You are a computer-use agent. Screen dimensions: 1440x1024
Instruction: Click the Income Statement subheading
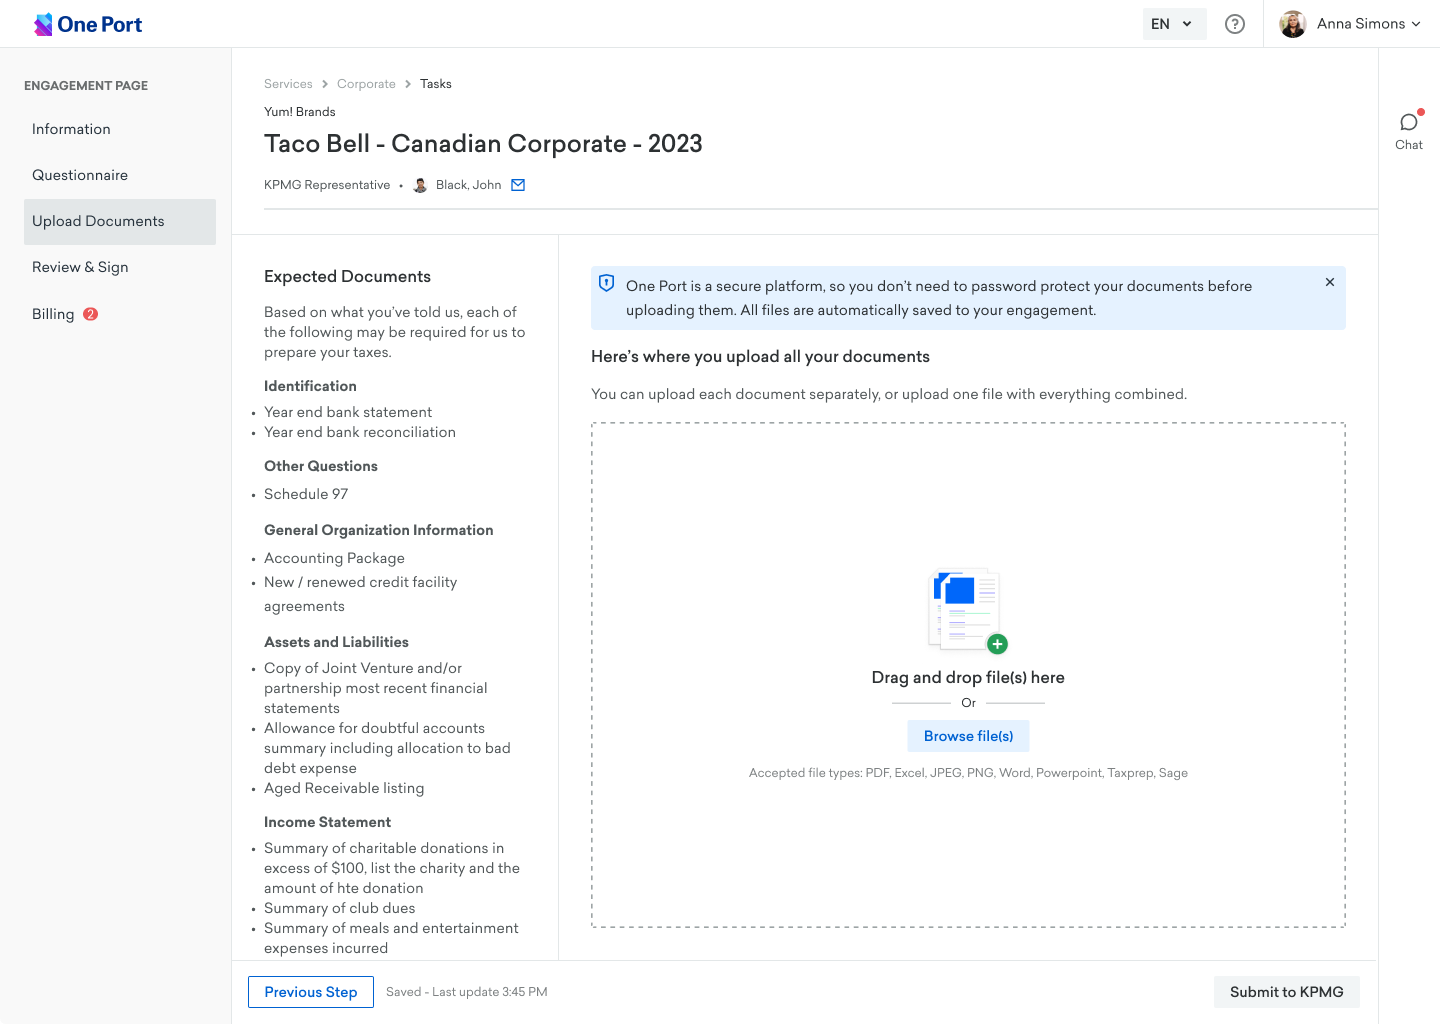[x=327, y=822]
